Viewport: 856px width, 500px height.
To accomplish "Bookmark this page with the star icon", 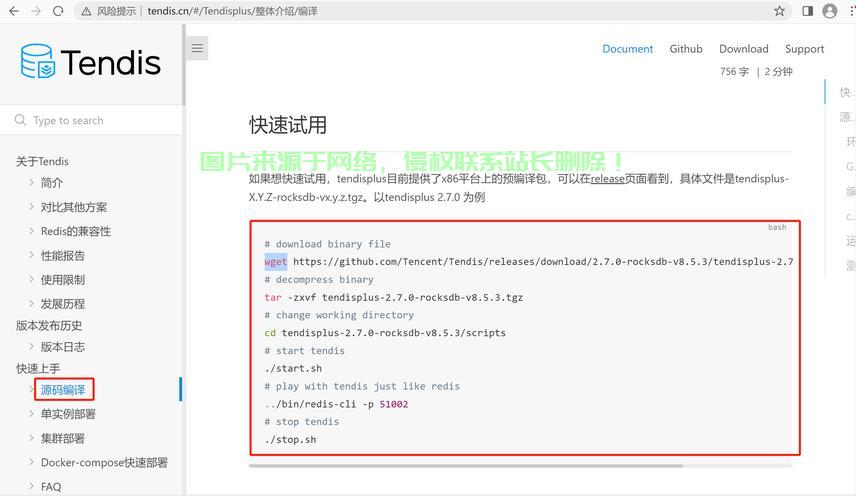I will 780,11.
